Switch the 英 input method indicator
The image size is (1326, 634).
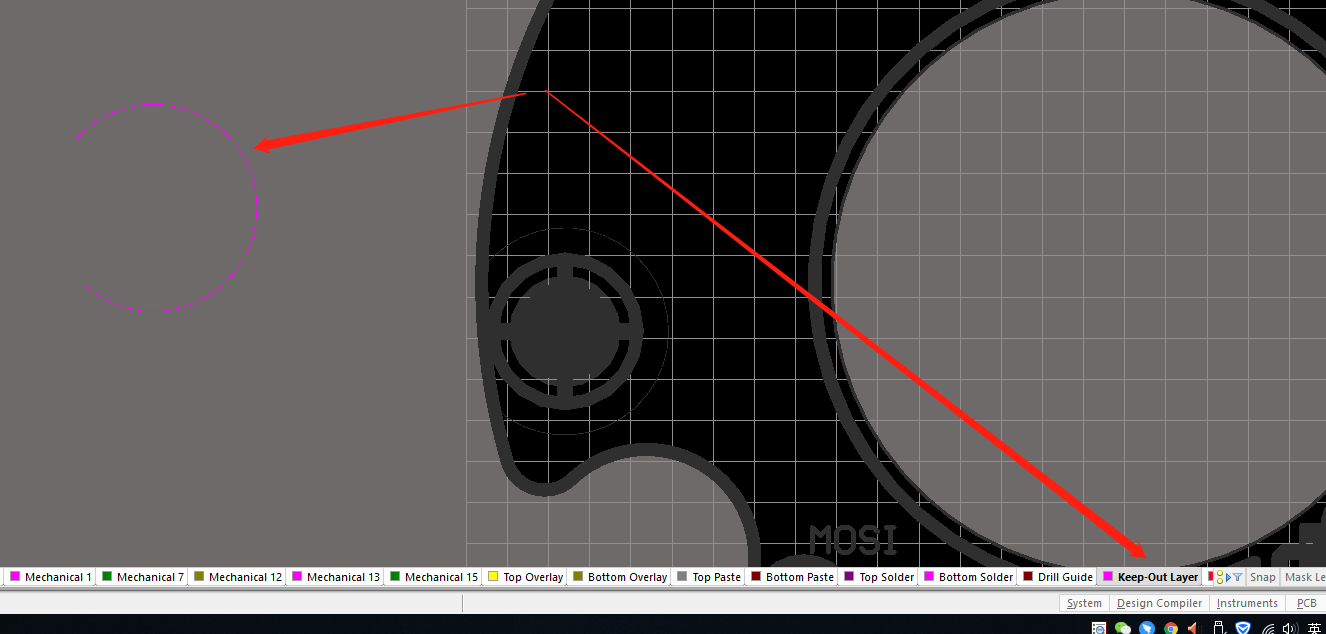point(1314,628)
